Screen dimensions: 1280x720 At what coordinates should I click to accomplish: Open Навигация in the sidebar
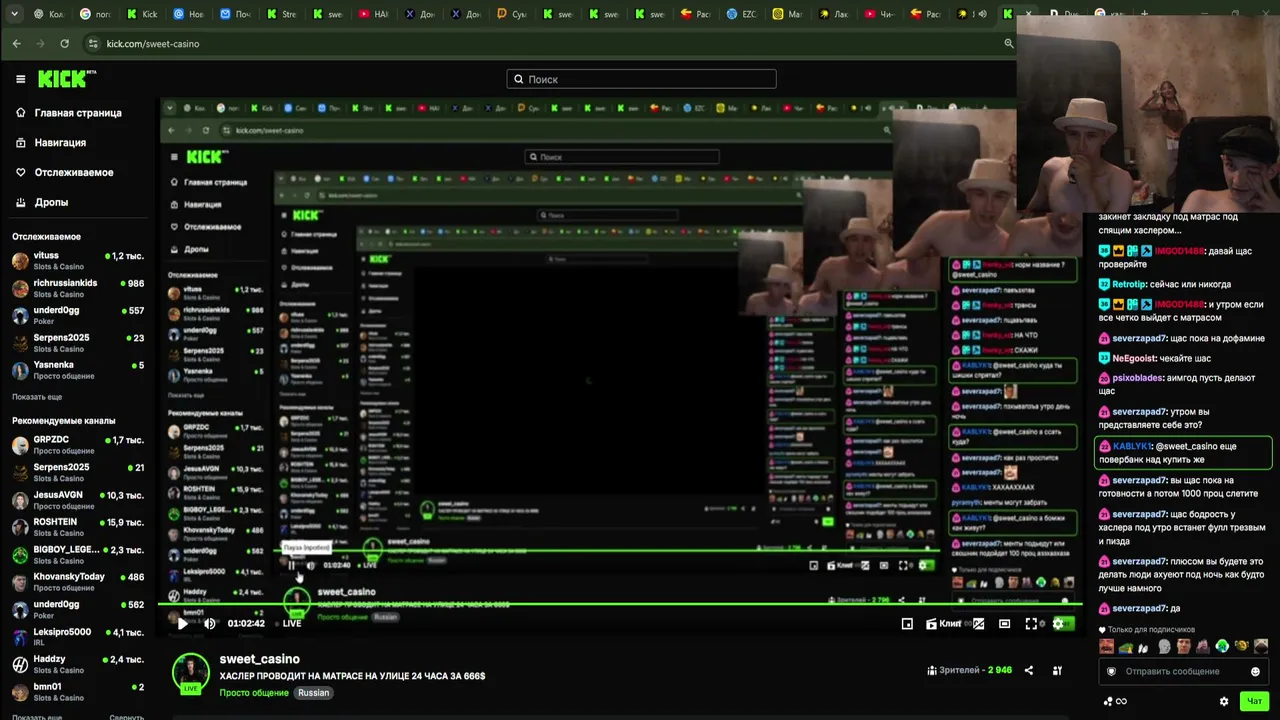click(52, 143)
